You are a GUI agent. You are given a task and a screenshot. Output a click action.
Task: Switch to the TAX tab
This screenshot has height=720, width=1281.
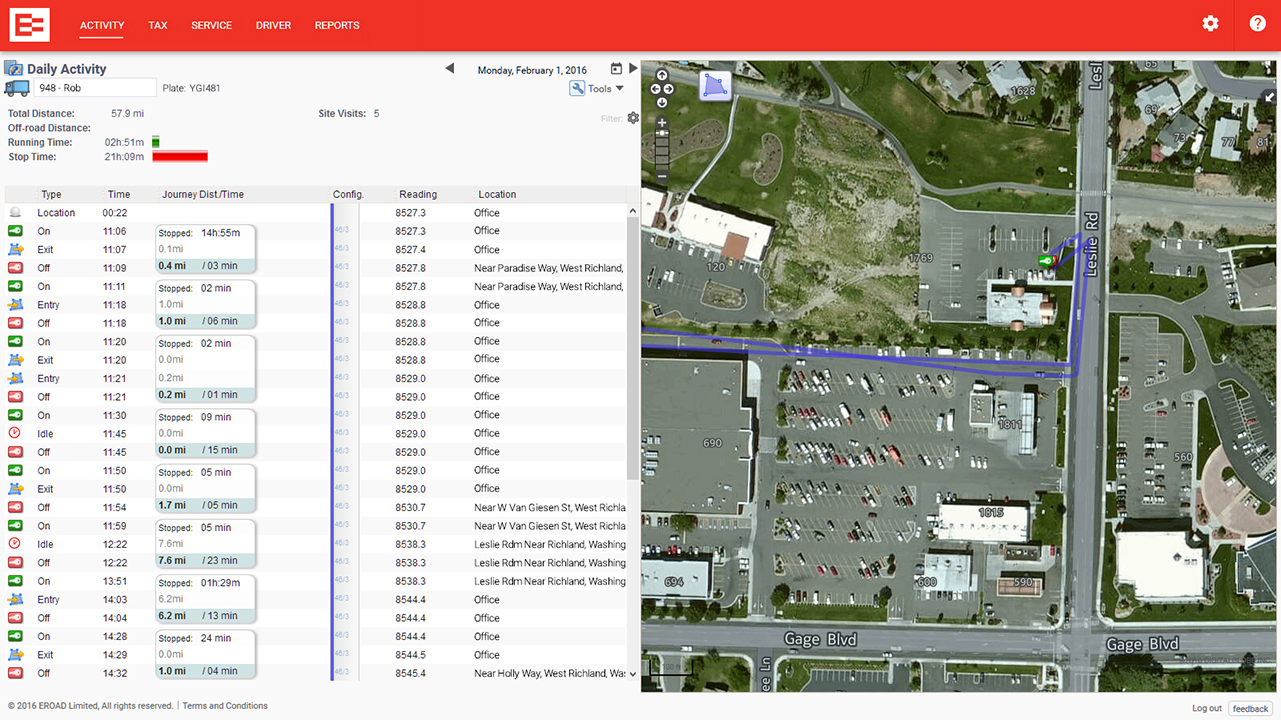click(x=158, y=25)
